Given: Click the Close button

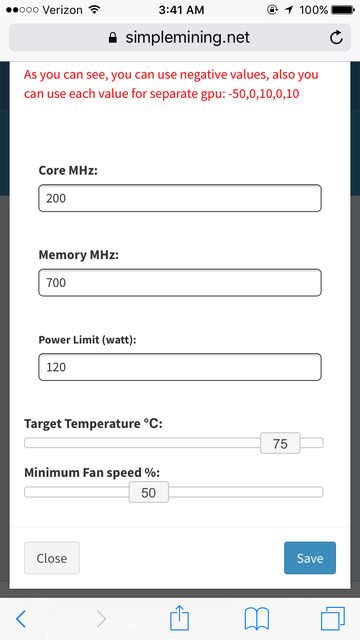Looking at the screenshot, I should click(x=52, y=558).
